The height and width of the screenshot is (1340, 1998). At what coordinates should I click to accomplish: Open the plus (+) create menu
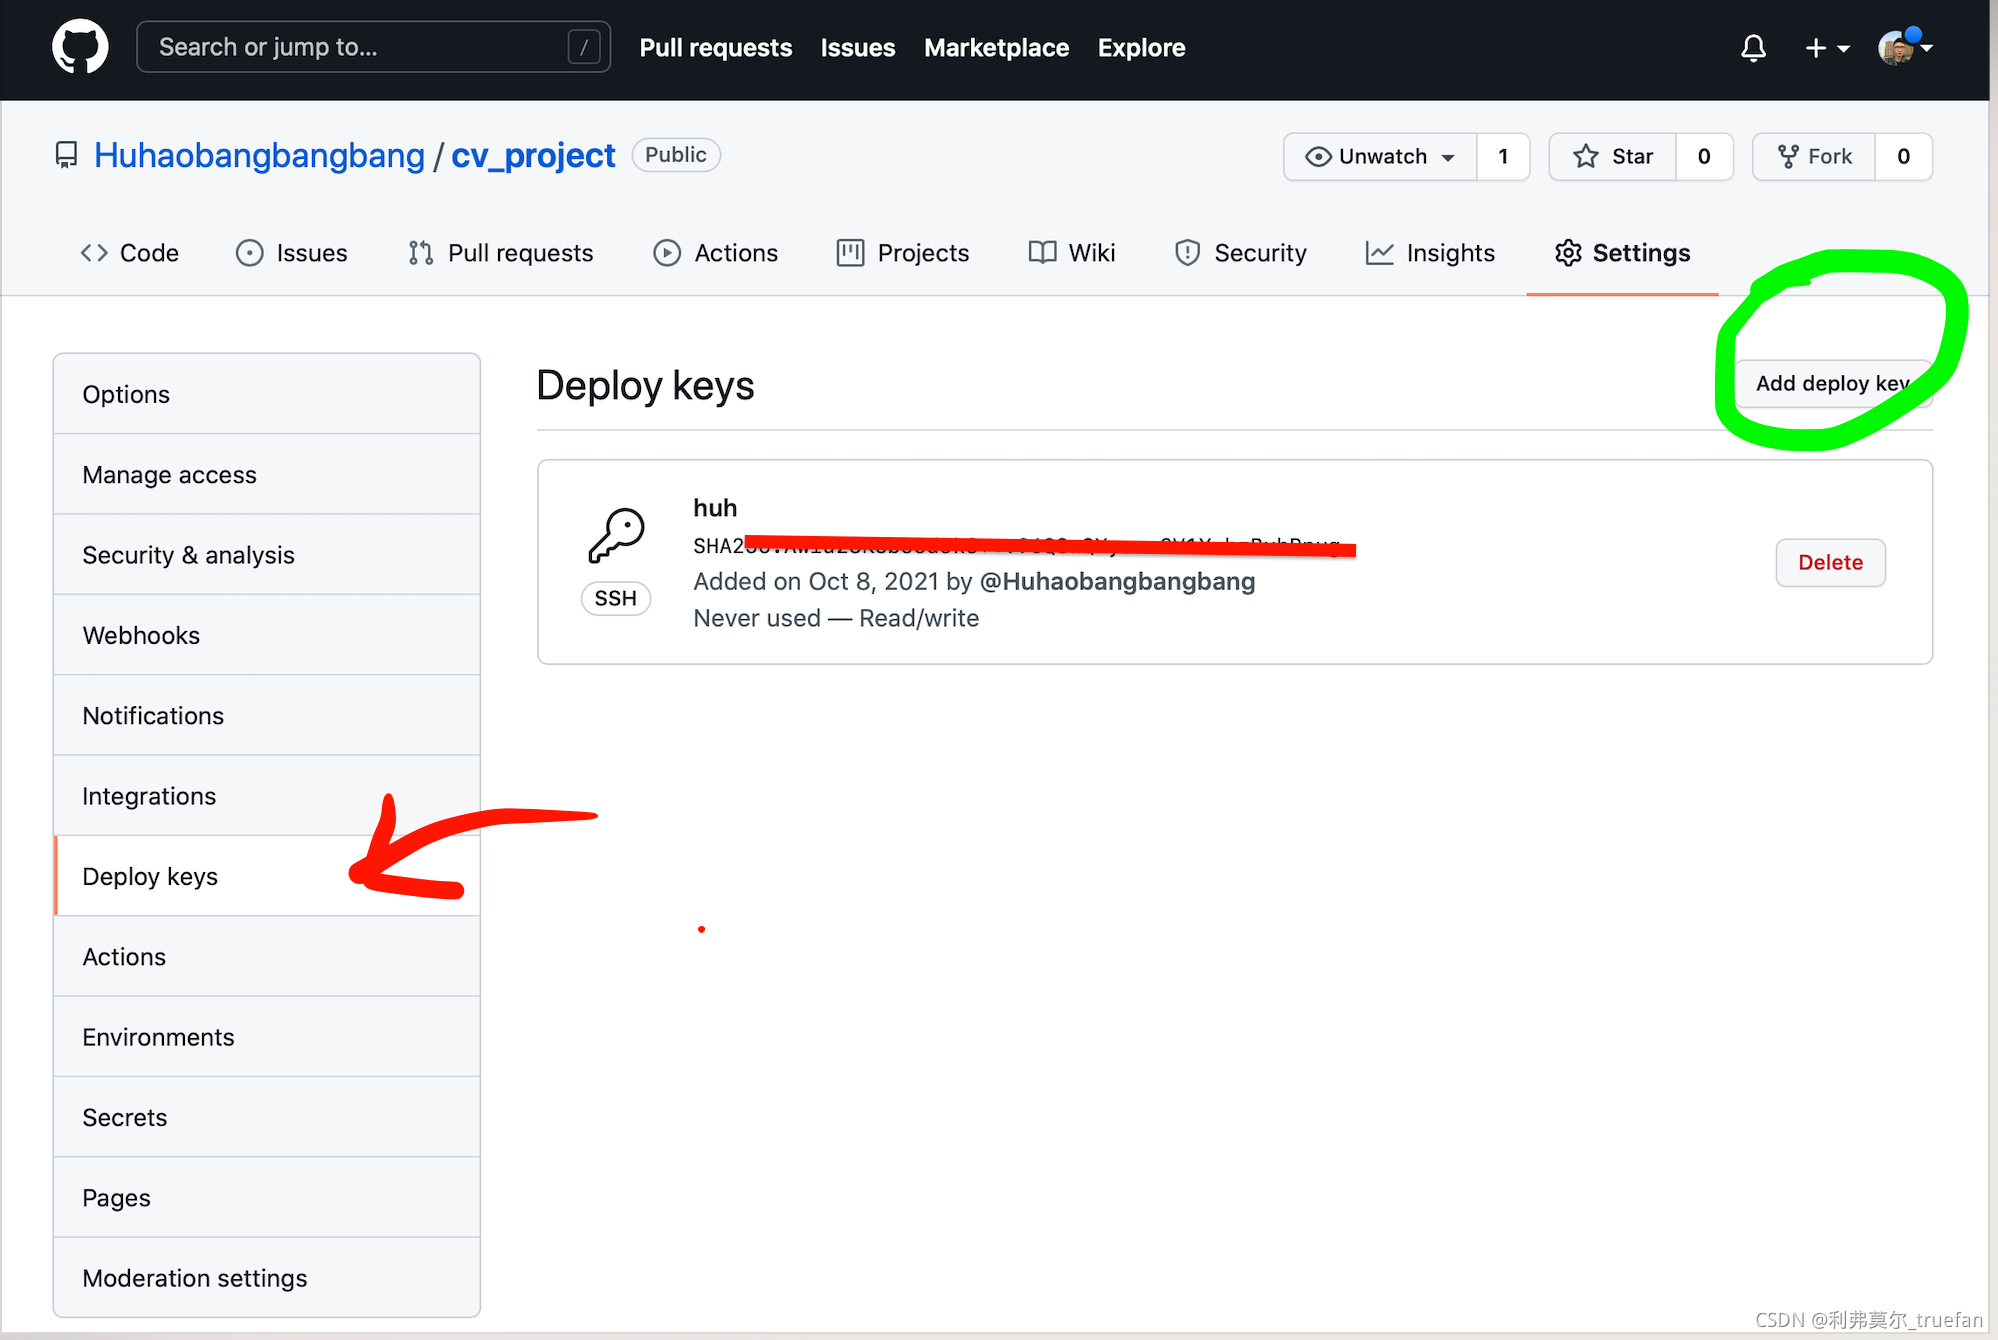click(x=1815, y=47)
